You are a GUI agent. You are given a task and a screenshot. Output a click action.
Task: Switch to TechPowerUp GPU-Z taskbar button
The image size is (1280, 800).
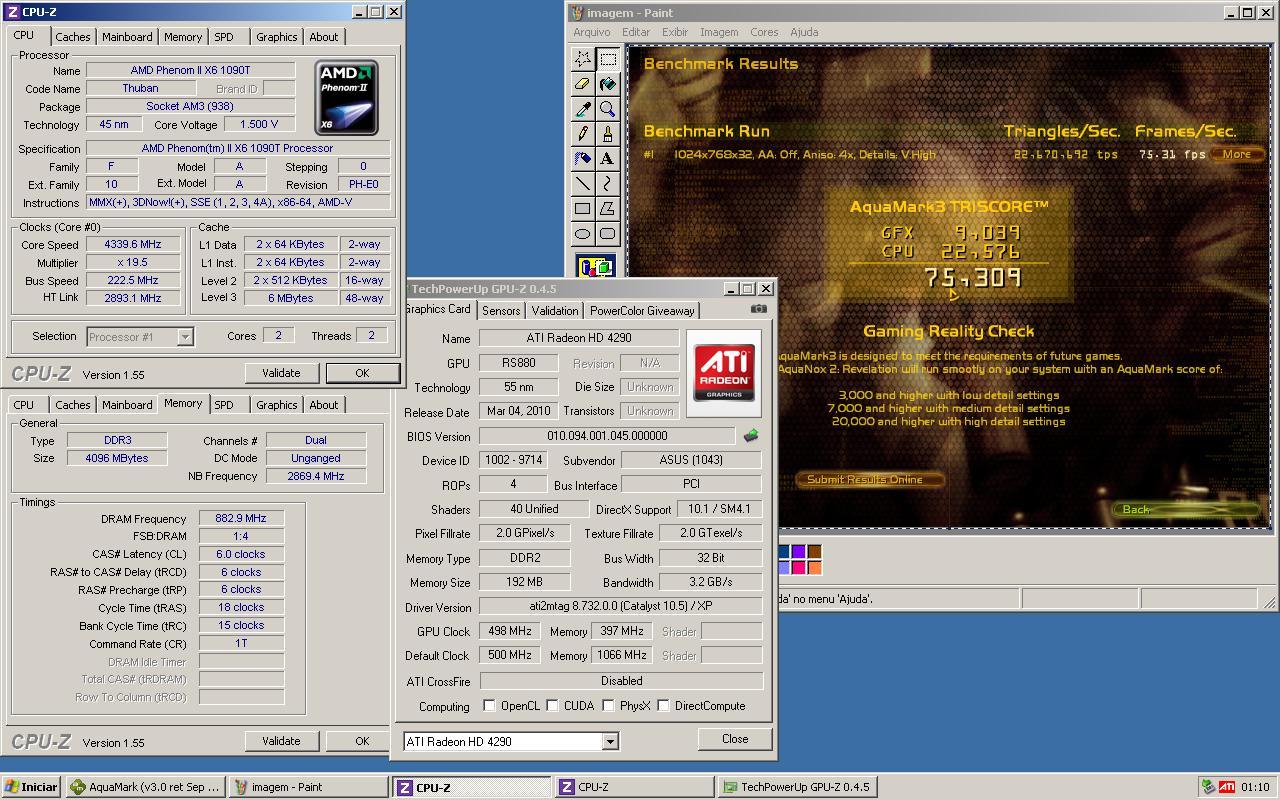pyautogui.click(x=797, y=787)
